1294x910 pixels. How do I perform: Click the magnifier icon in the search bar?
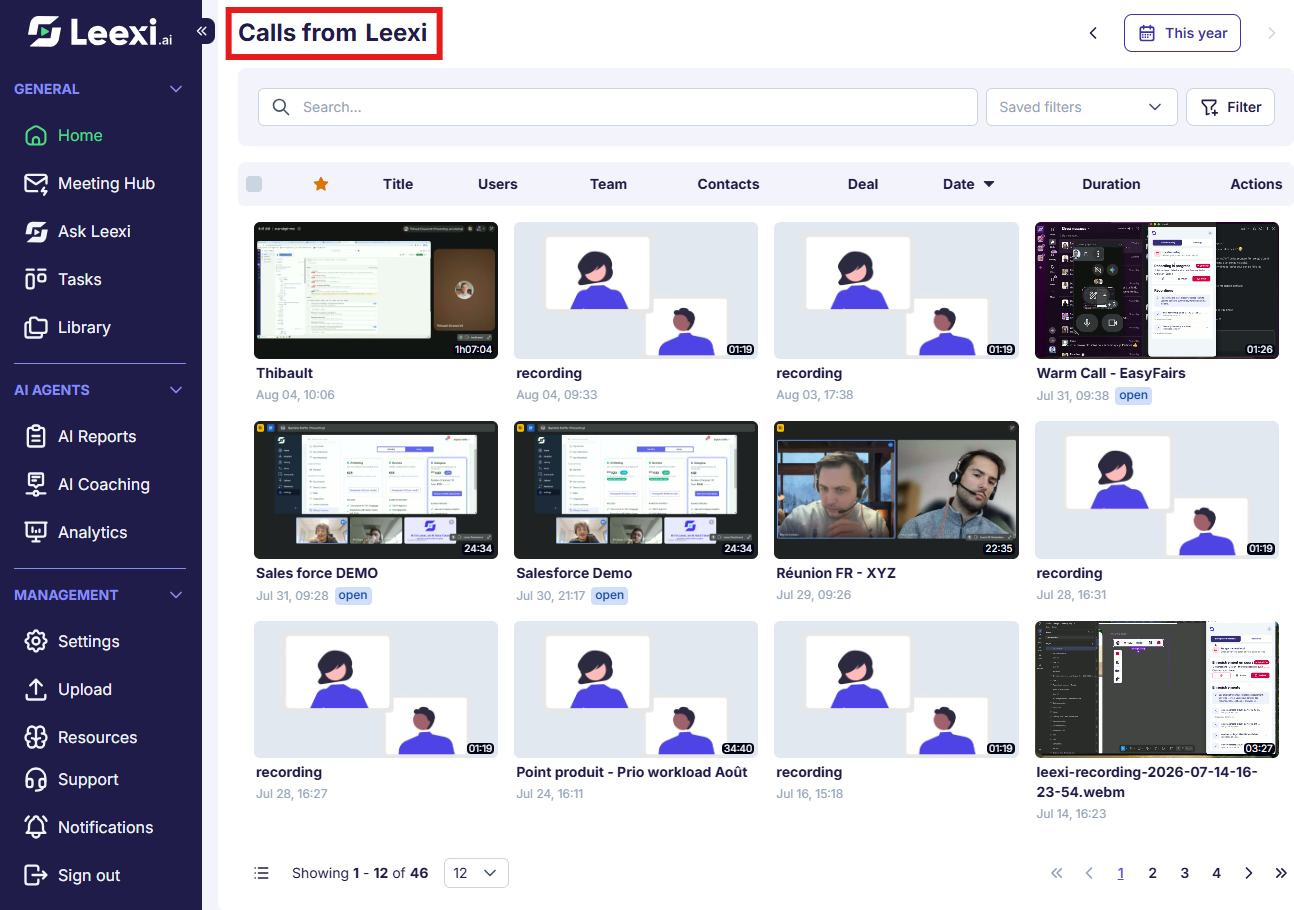click(281, 107)
